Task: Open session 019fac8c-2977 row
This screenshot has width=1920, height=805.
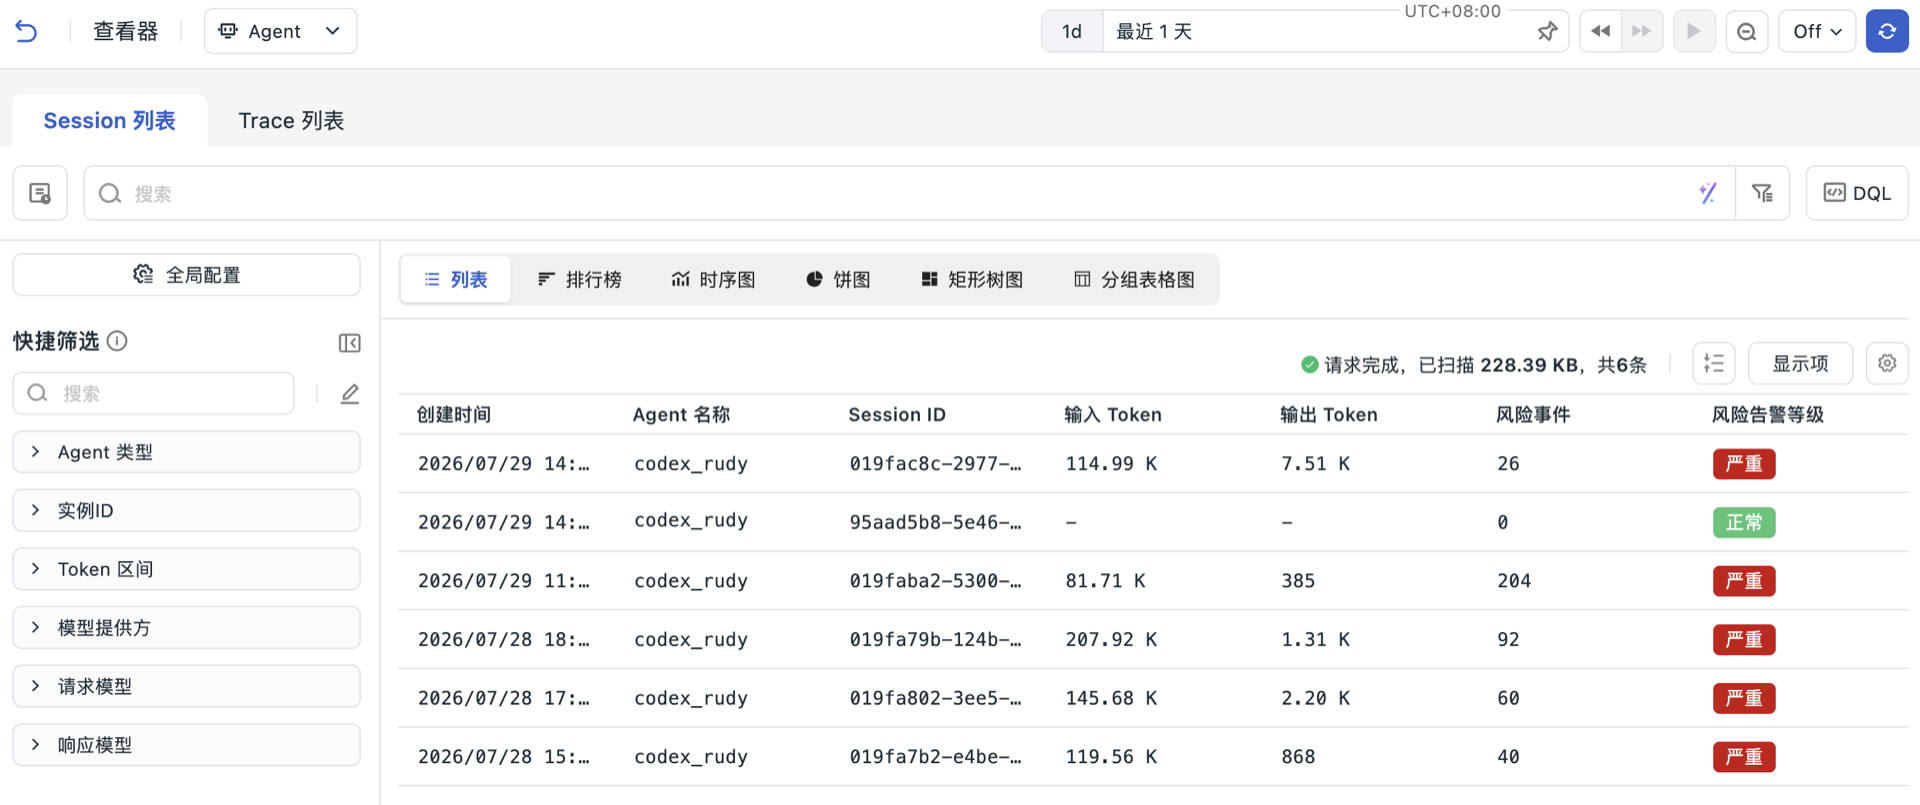Action: click(1153, 463)
